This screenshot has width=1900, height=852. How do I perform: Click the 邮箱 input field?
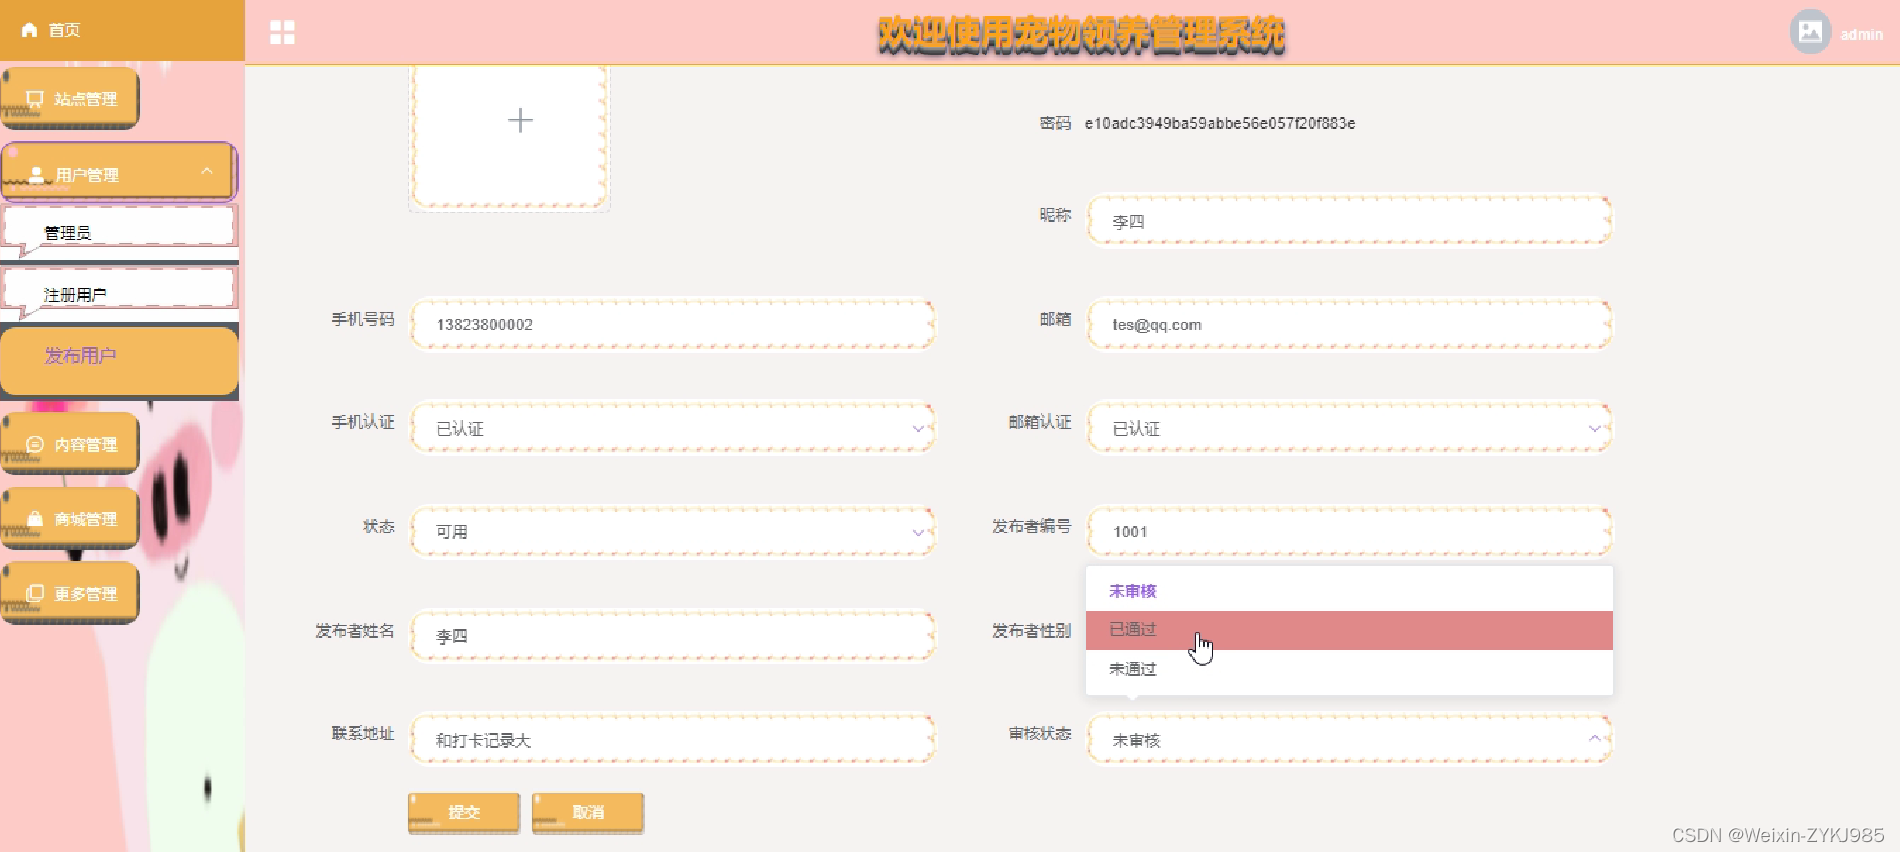[1349, 324]
